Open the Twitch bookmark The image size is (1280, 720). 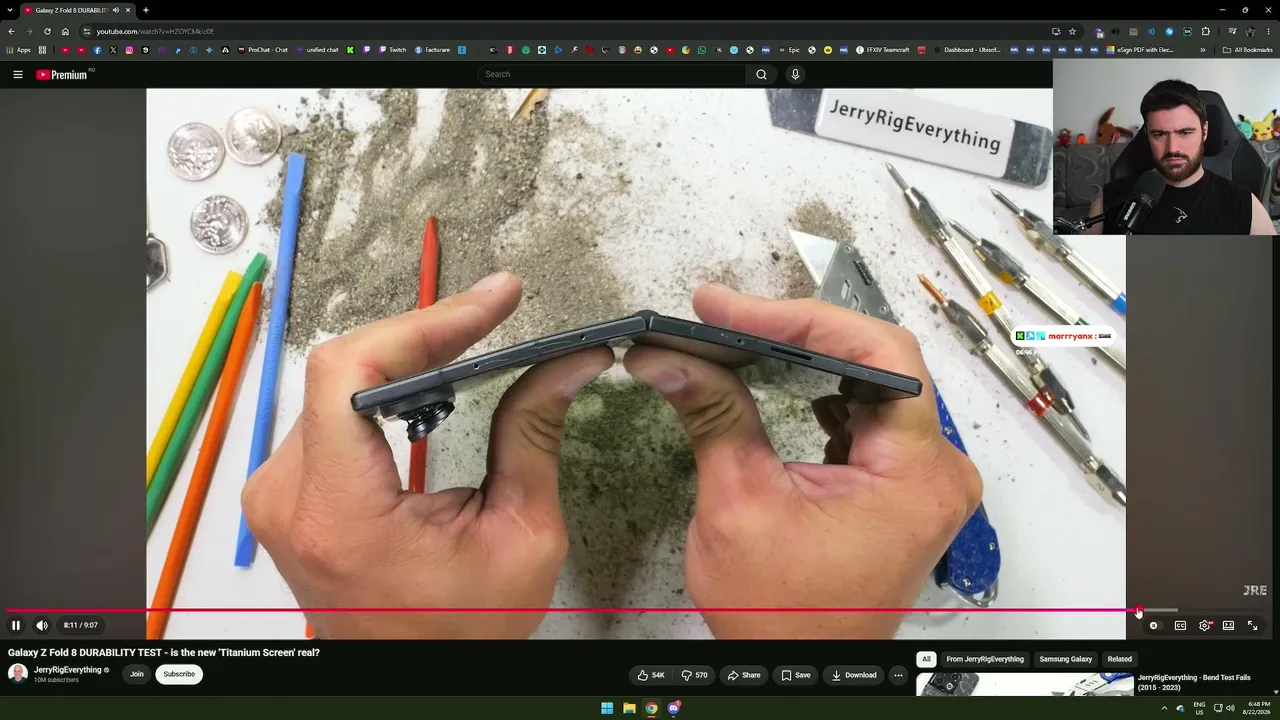pos(393,50)
